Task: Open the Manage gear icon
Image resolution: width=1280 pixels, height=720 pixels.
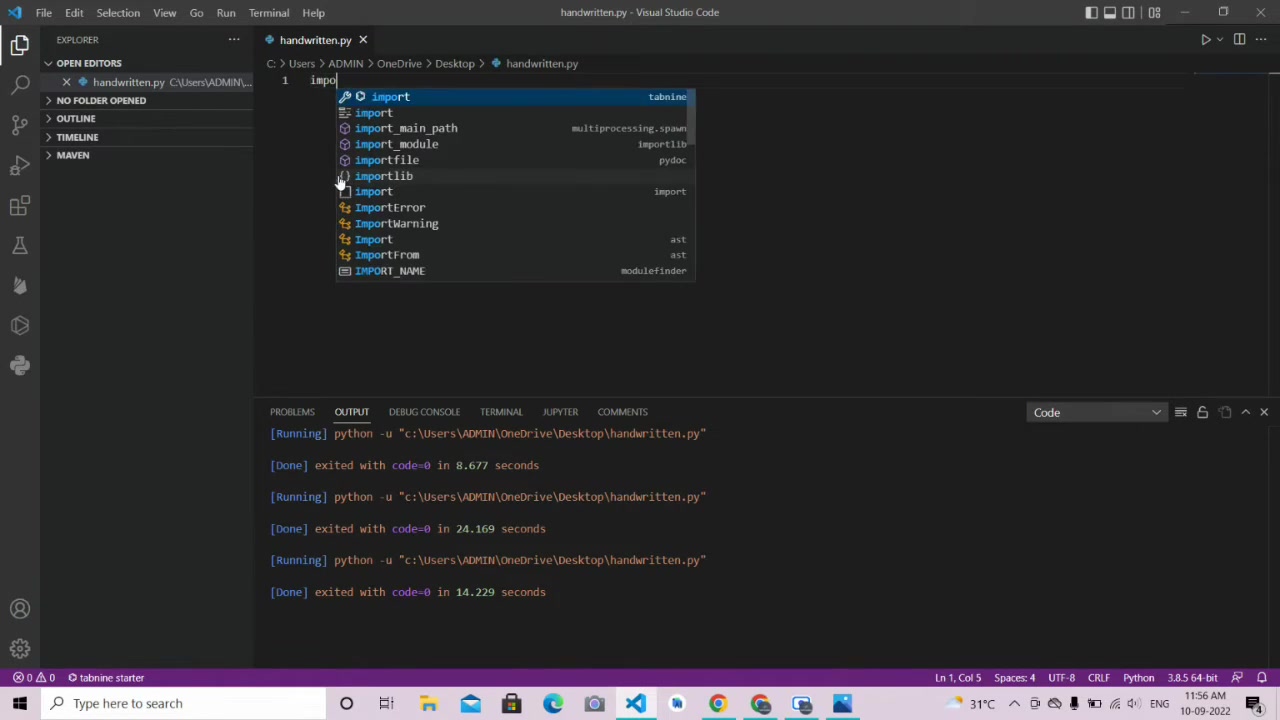Action: pos(20,649)
